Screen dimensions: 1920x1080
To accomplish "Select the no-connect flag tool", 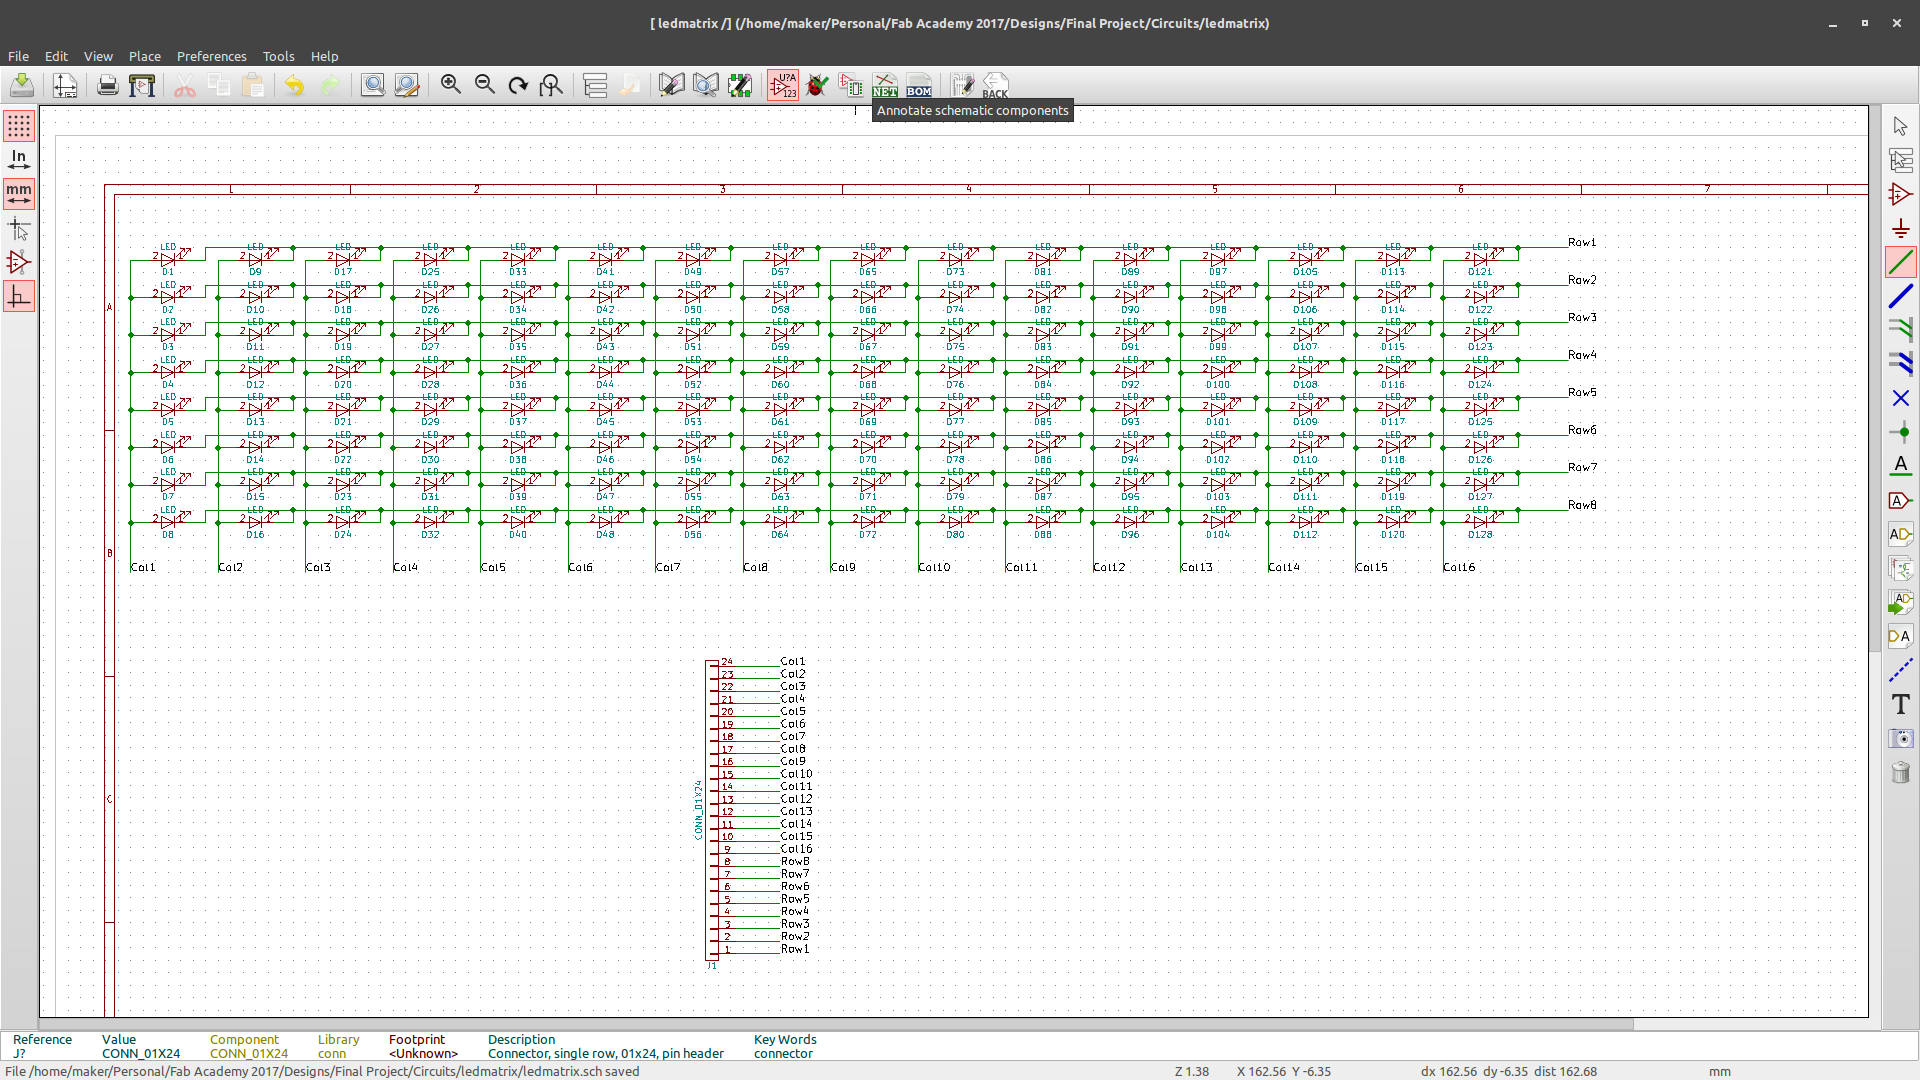I will point(1901,398).
